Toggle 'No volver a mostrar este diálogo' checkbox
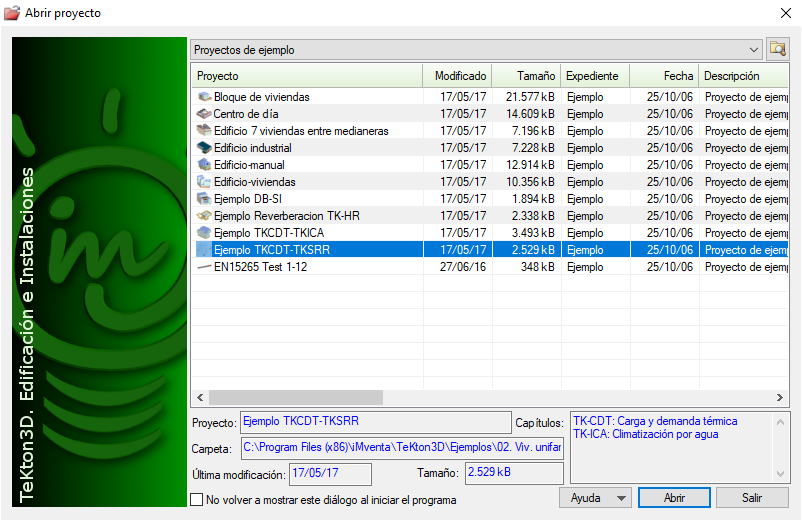The width and height of the screenshot is (802, 521). (196, 500)
